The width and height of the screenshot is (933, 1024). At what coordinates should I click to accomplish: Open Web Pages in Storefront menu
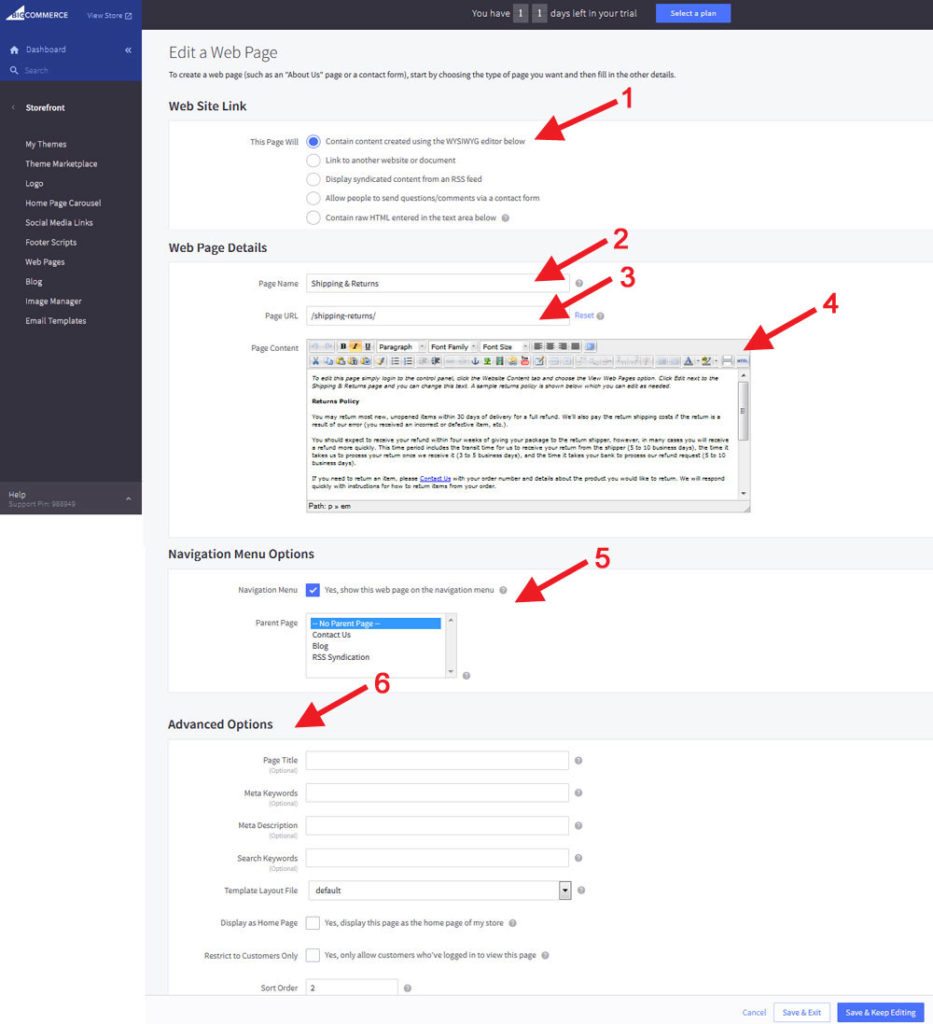(x=45, y=262)
